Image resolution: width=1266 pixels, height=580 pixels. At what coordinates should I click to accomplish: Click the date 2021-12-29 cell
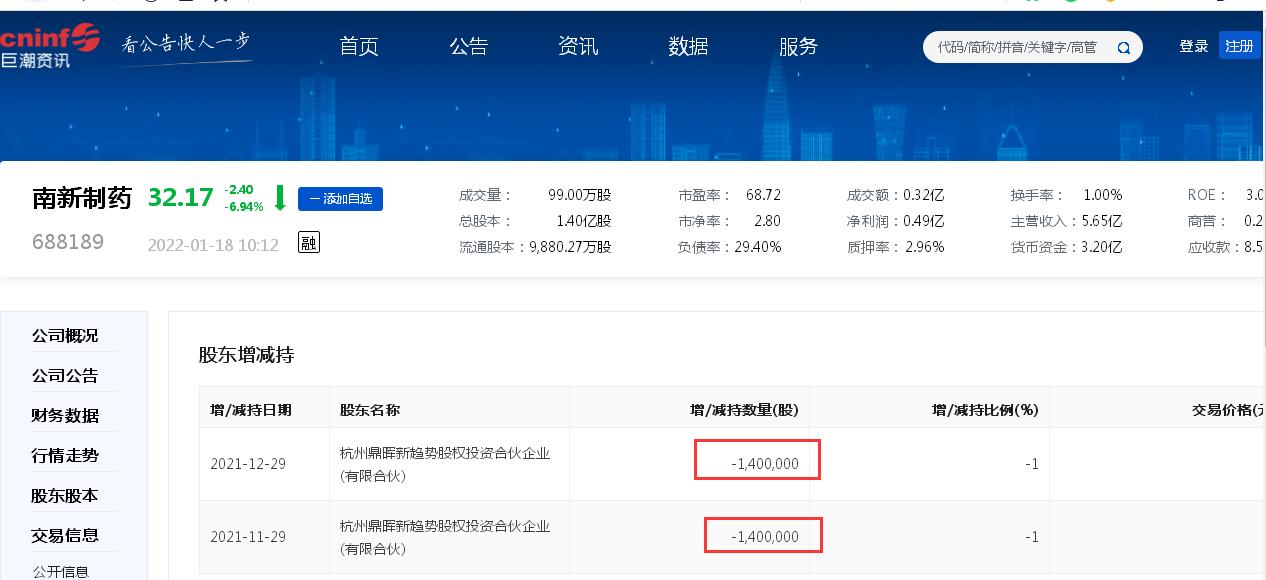click(248, 464)
